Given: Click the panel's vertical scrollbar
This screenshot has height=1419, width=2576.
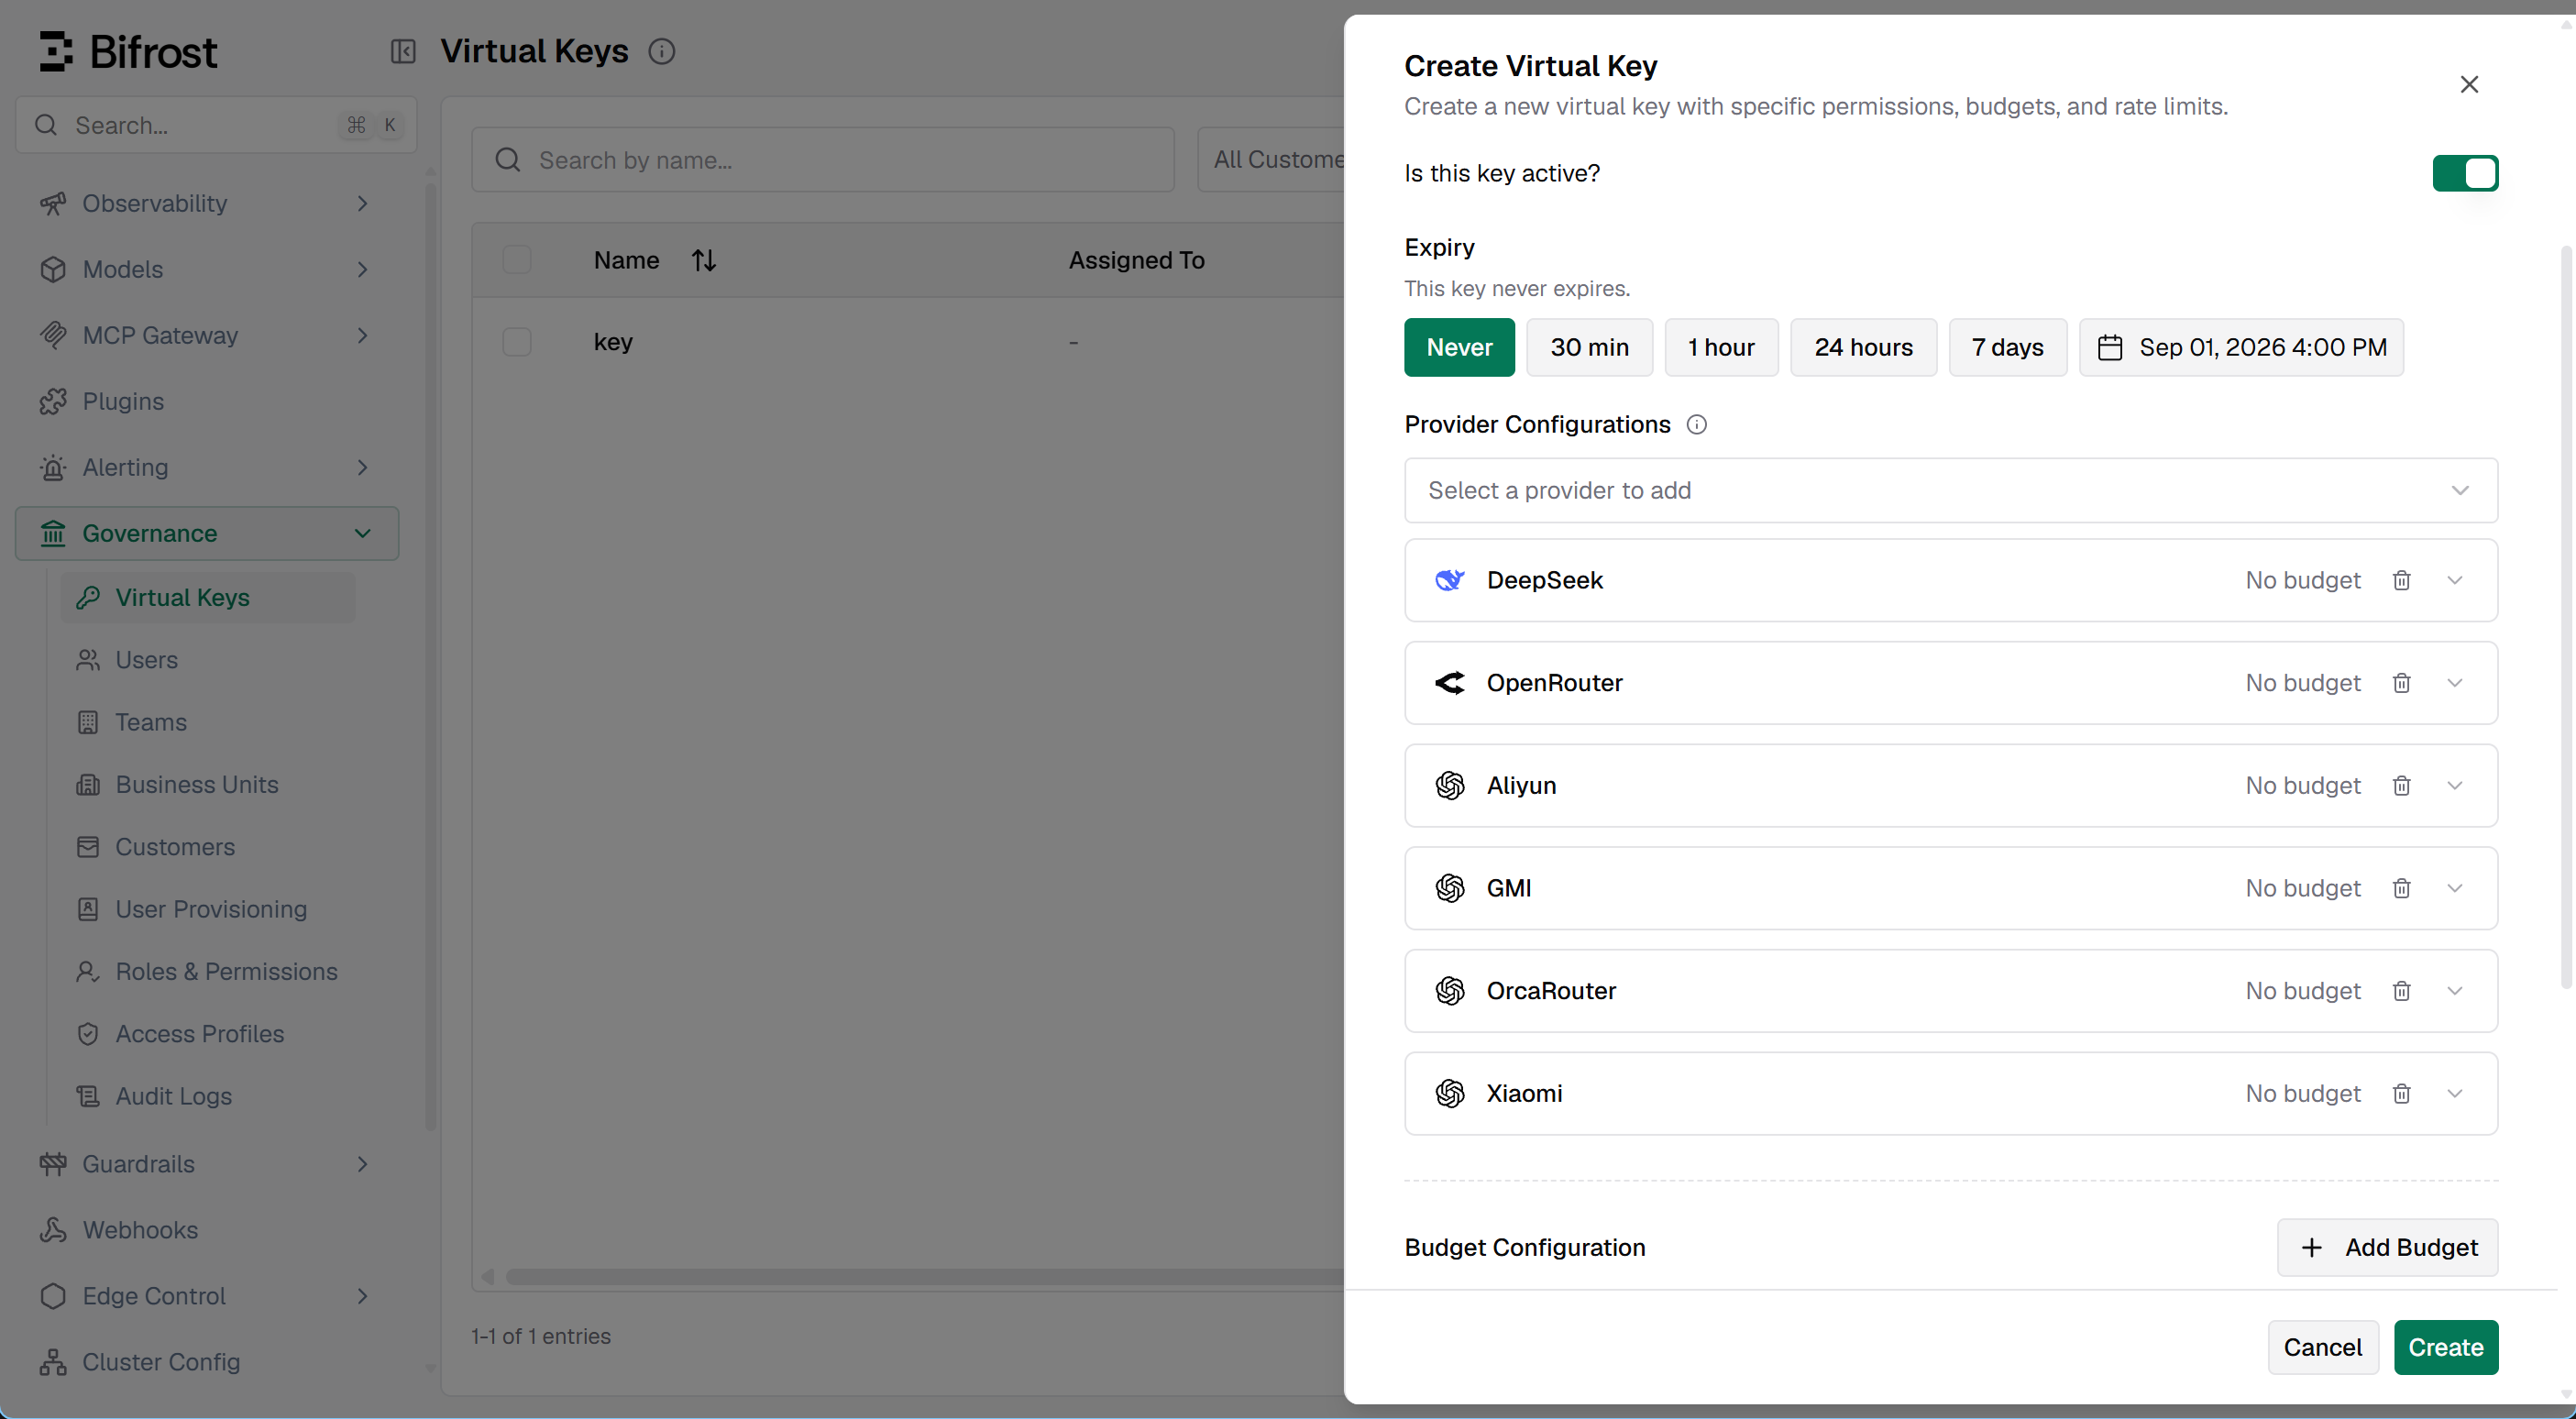Looking at the screenshot, I should [x=2565, y=617].
